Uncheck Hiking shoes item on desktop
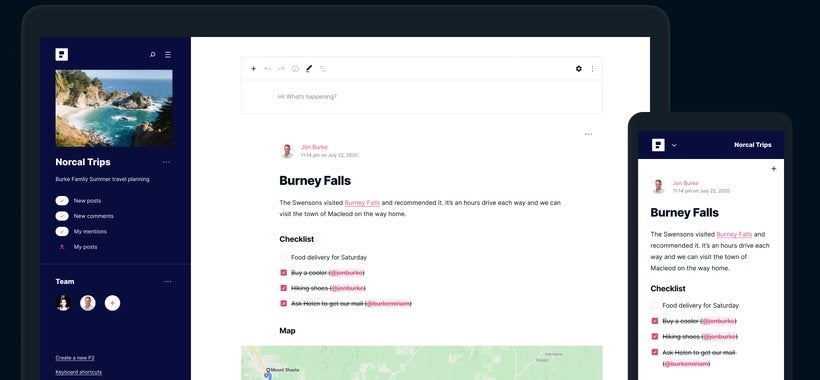Viewport: 820px width, 380px height. 283,288
